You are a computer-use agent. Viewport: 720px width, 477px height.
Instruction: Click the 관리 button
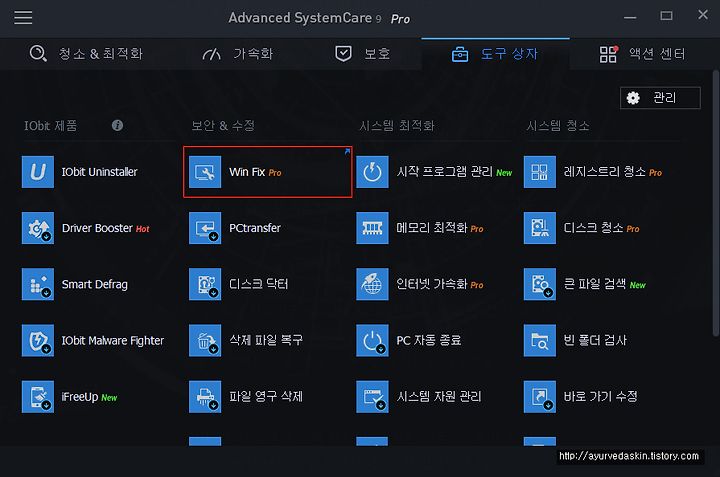coord(660,98)
